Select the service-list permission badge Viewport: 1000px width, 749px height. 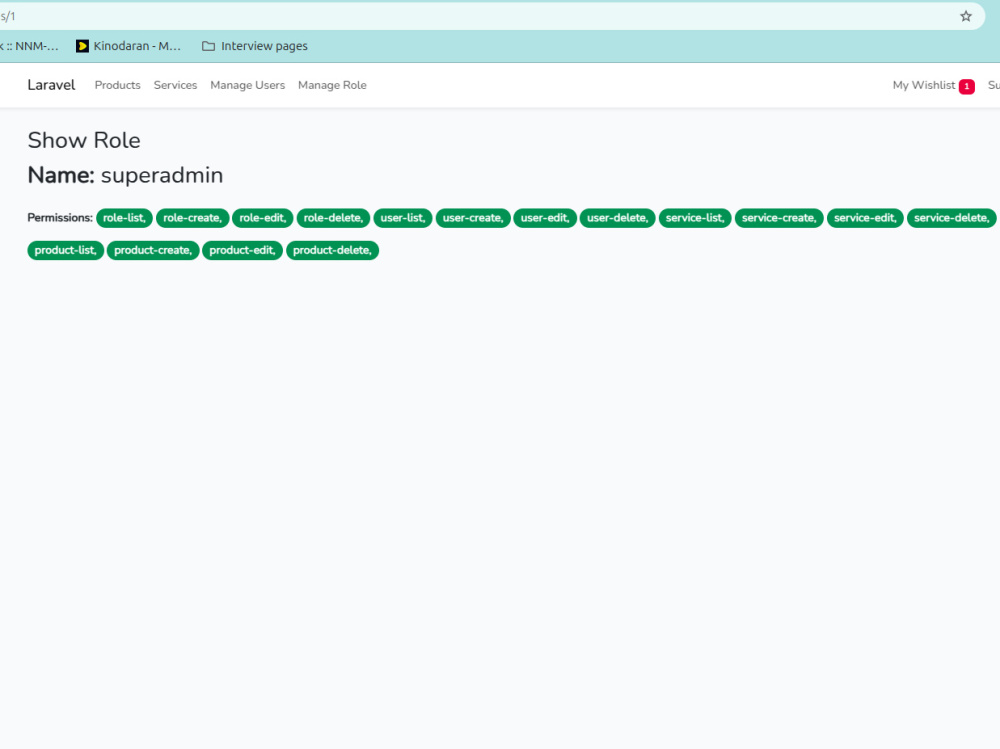coord(695,218)
